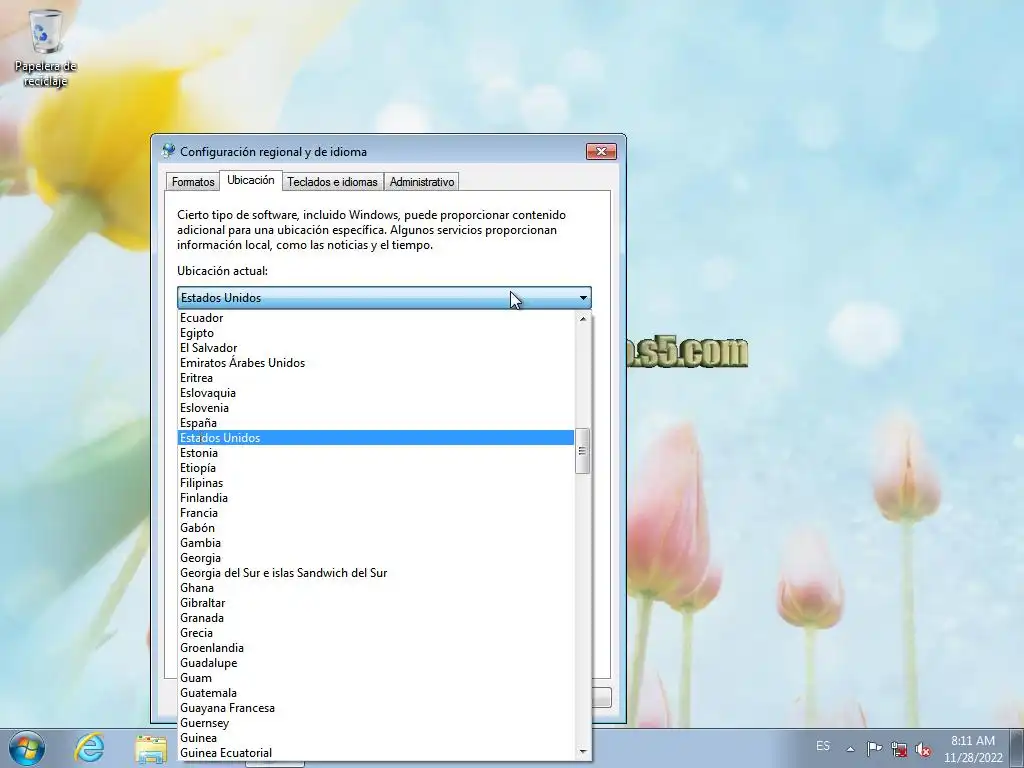Open Windows Explorer from taskbar
The height and width of the screenshot is (768, 1024).
pyautogui.click(x=151, y=748)
